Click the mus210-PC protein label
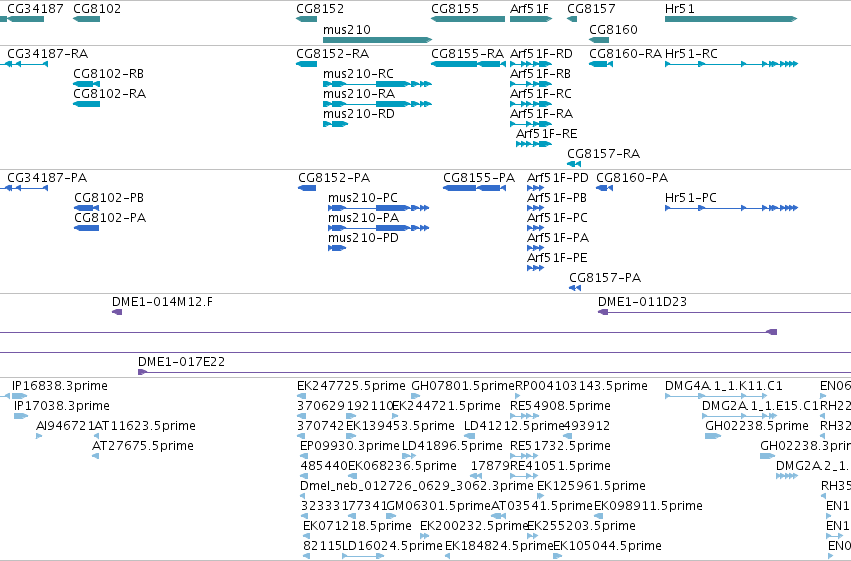The height and width of the screenshot is (561, 851). point(363,198)
